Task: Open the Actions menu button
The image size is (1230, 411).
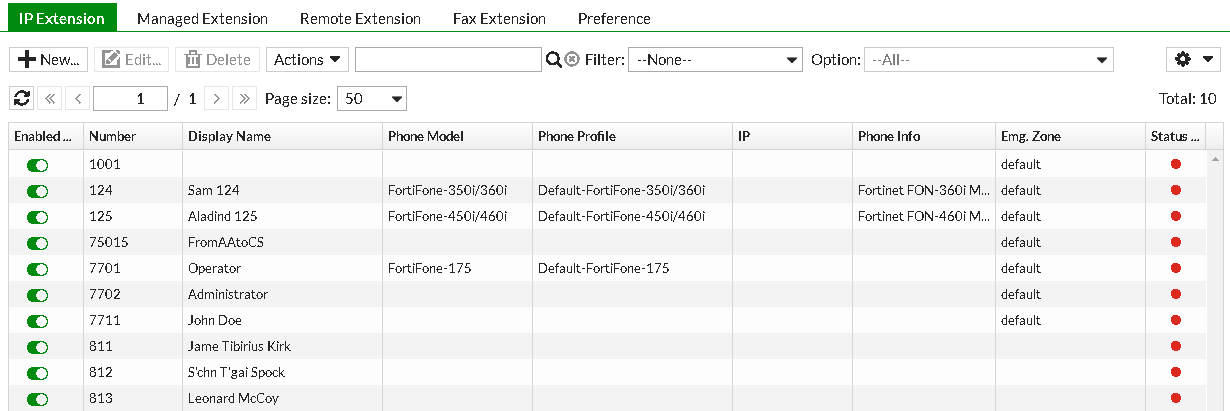Action: coord(306,60)
